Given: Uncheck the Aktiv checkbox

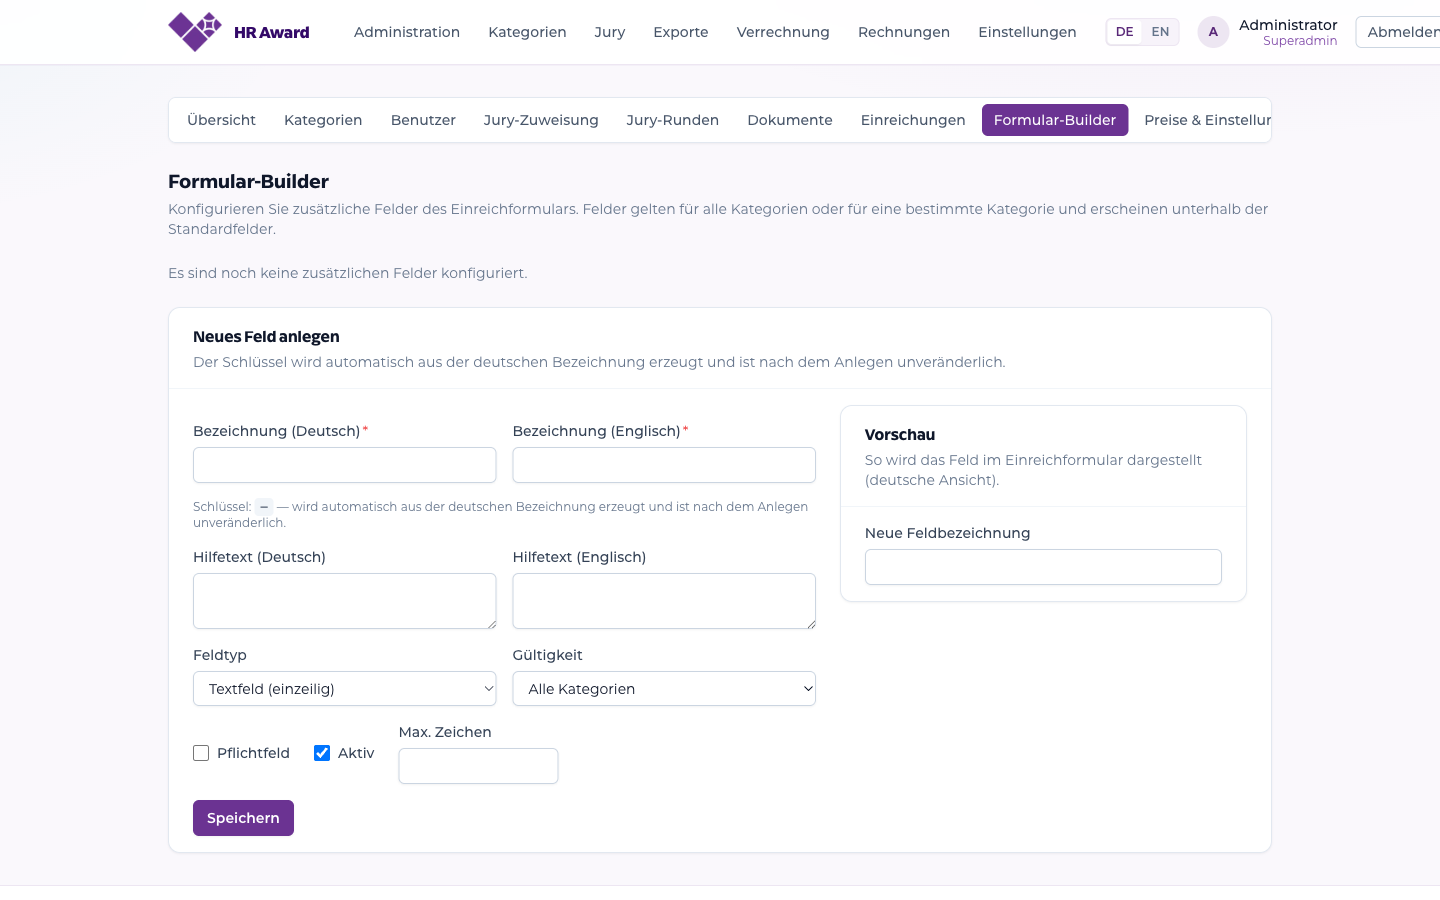Looking at the screenshot, I should click(322, 753).
